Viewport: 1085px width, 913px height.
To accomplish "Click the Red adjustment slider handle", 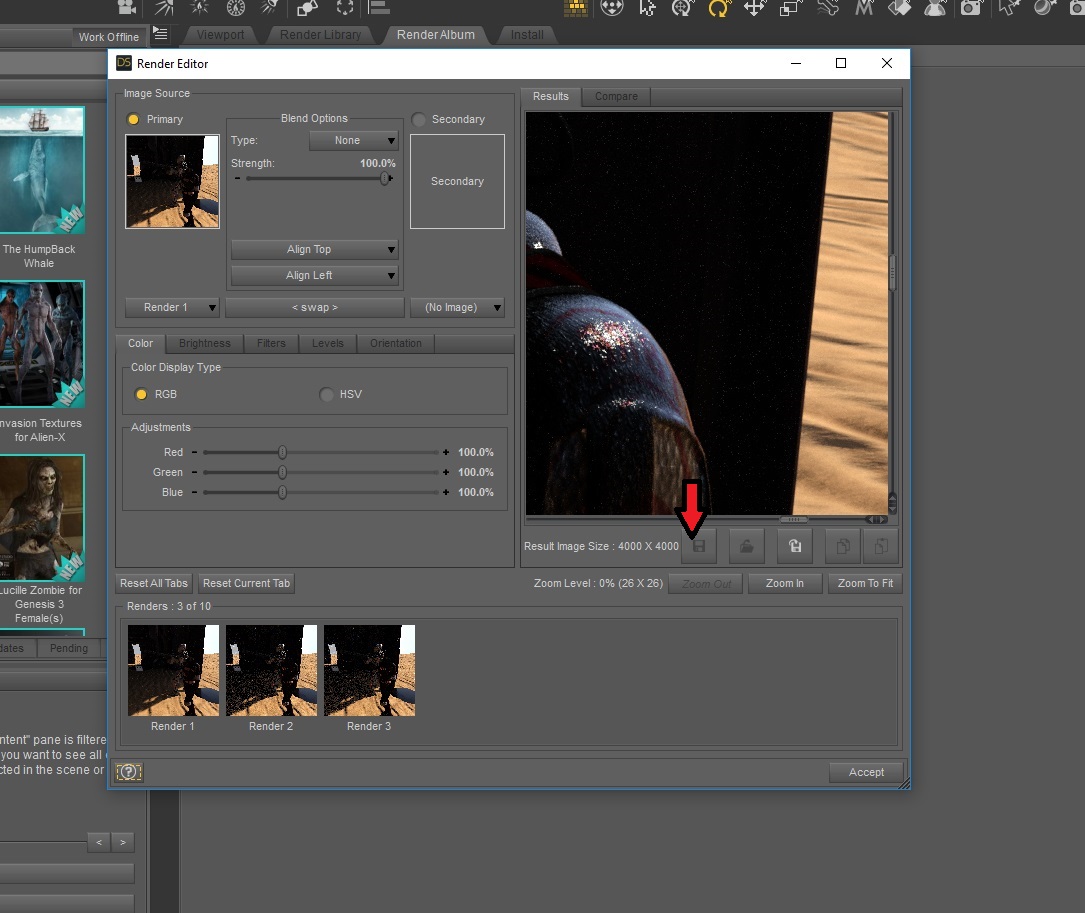I will 283,452.
